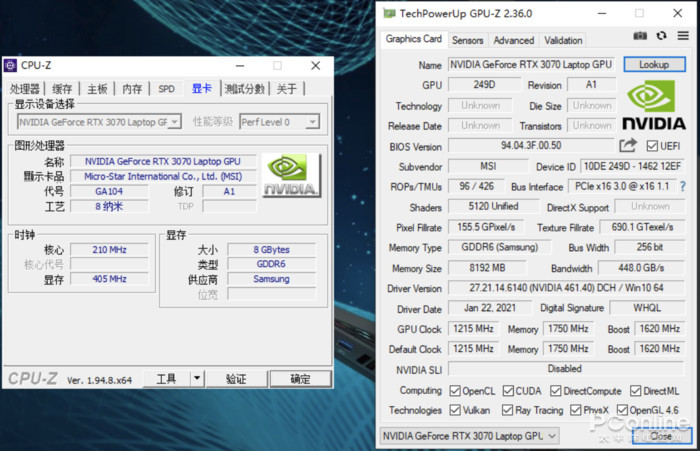Click the GPU-Z Name field
This screenshot has height=451, width=700.
[531, 64]
